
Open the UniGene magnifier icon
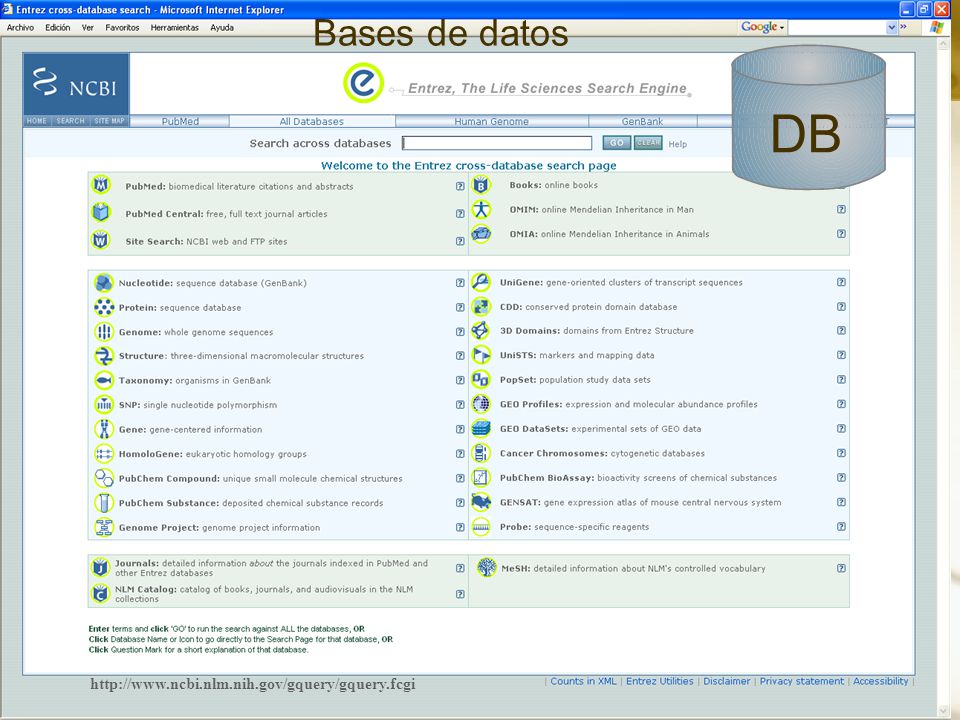click(481, 282)
